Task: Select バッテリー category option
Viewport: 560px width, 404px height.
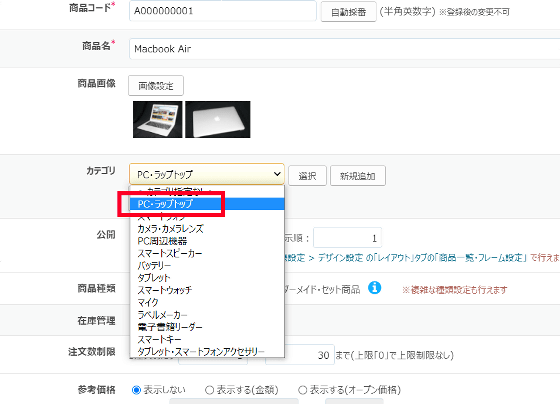Action: (207, 265)
